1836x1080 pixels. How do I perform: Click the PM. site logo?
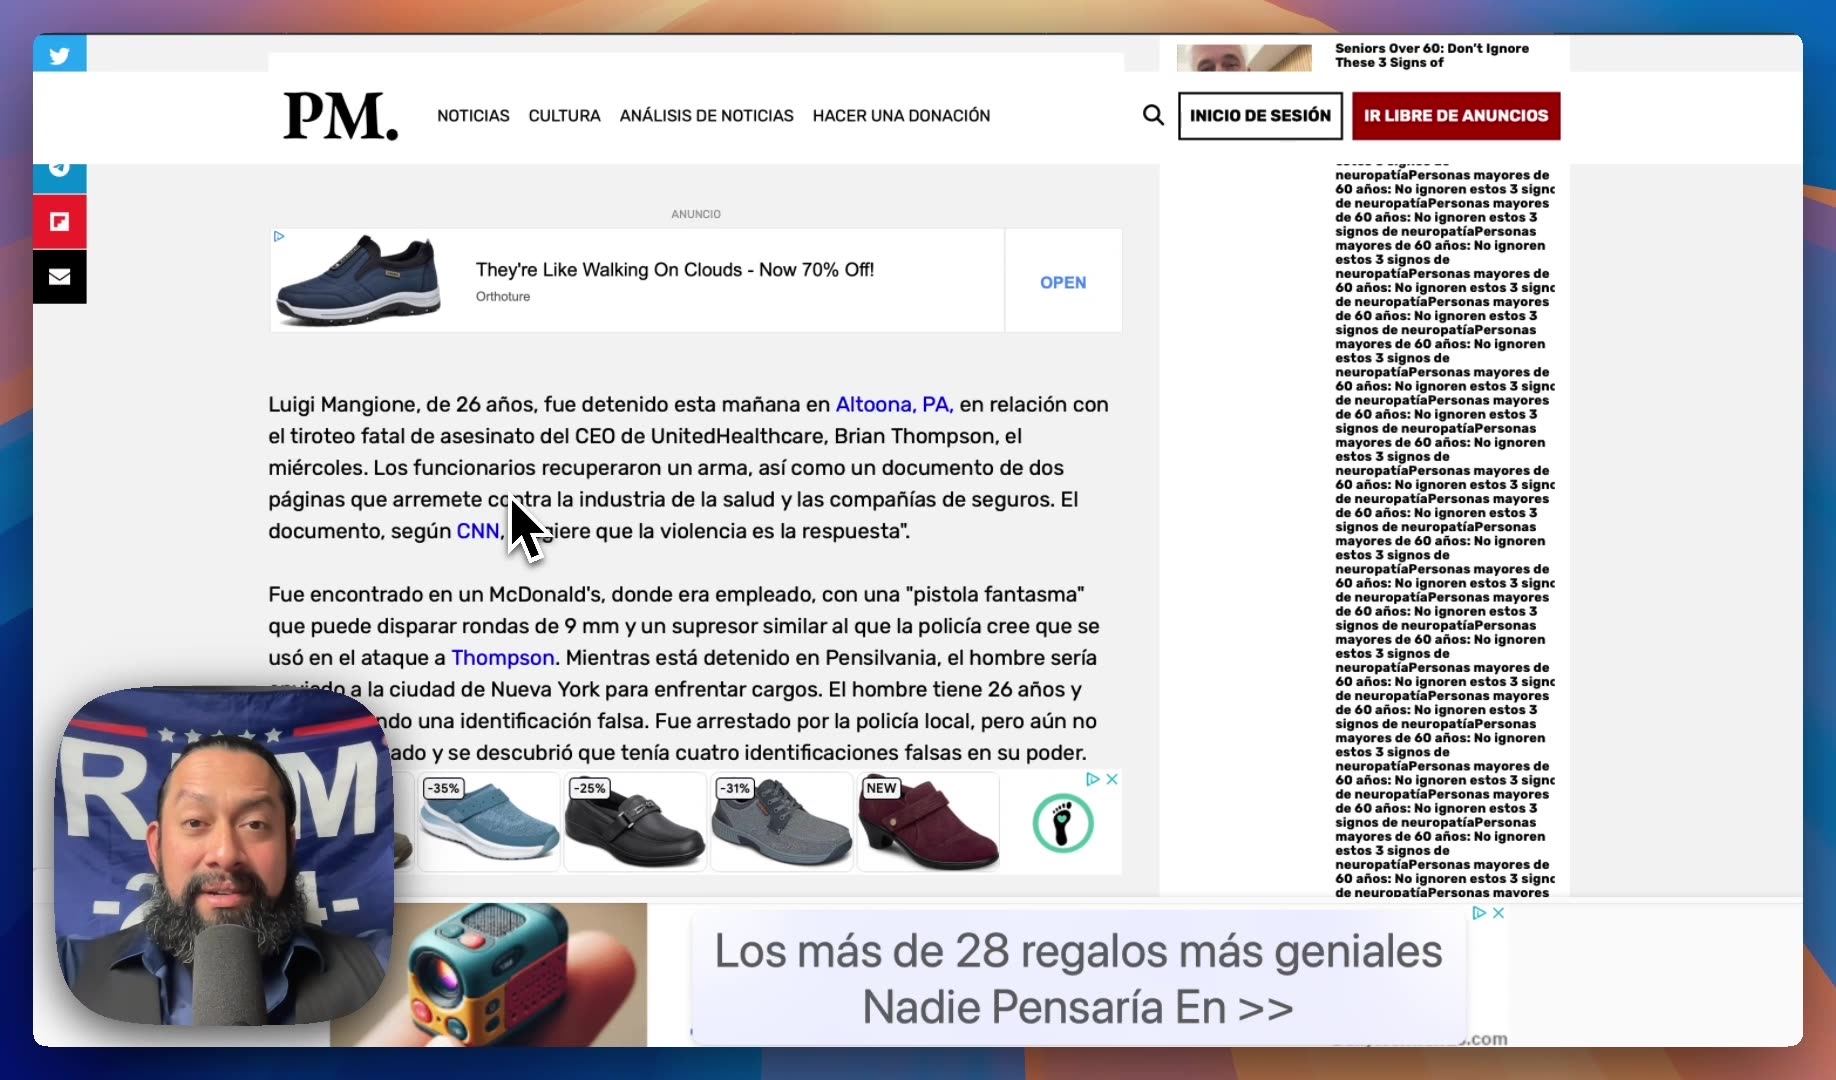point(339,115)
